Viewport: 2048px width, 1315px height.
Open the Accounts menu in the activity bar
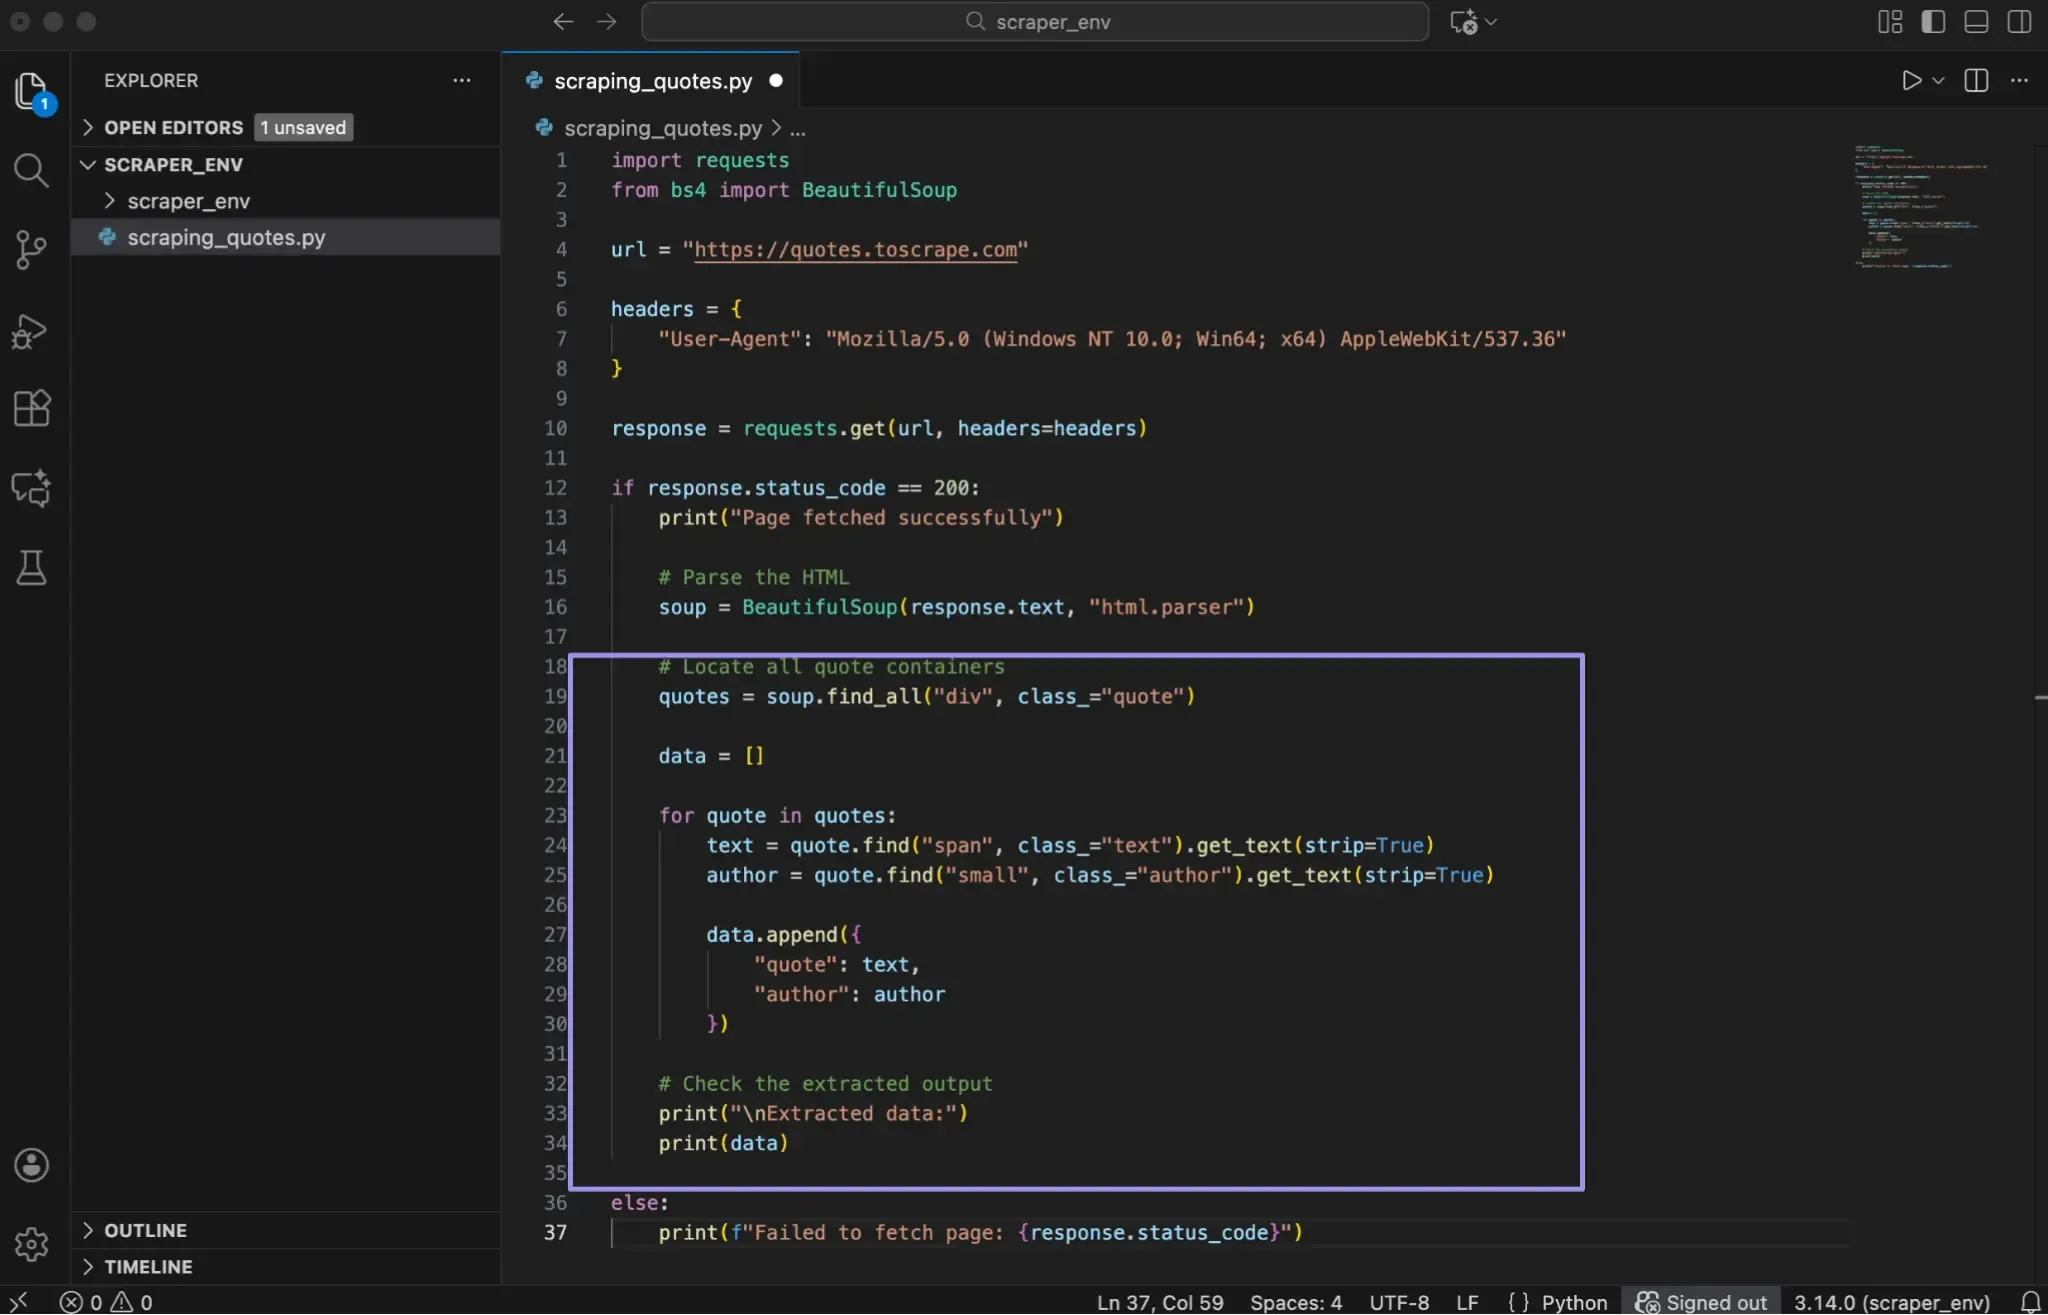(31, 1164)
